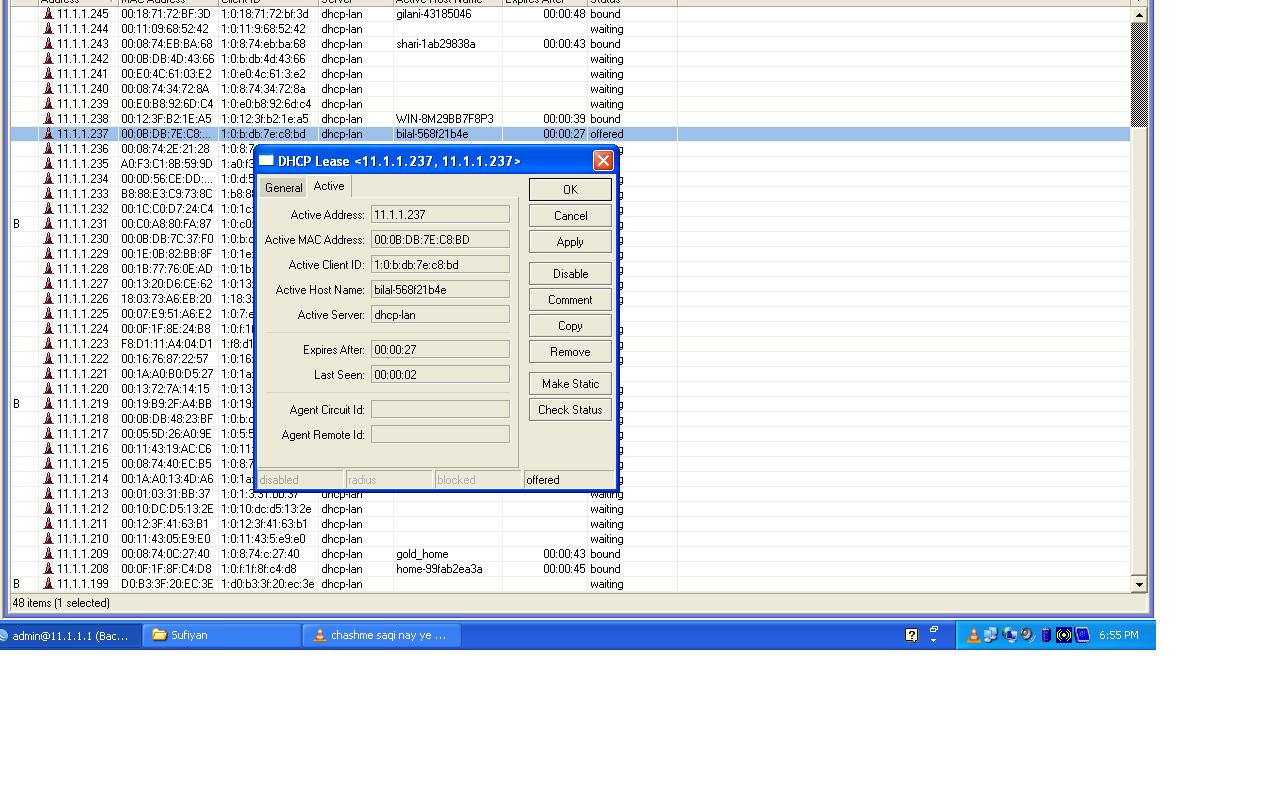Click the DHCP Lease dialog title bar icon

[x=265, y=160]
